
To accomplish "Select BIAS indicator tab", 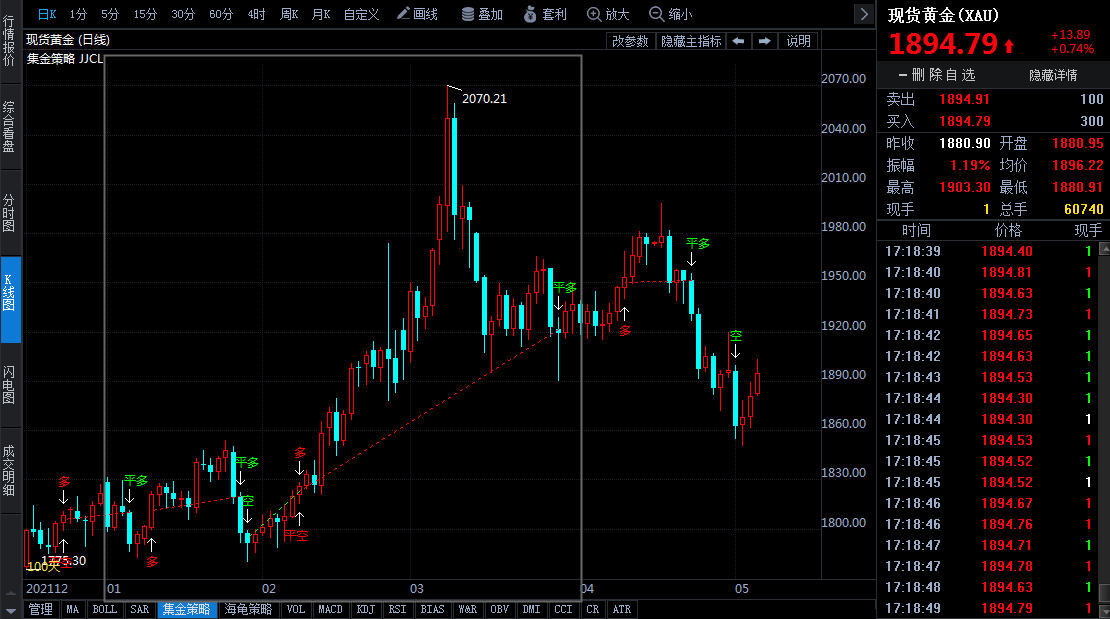I will coord(433,609).
